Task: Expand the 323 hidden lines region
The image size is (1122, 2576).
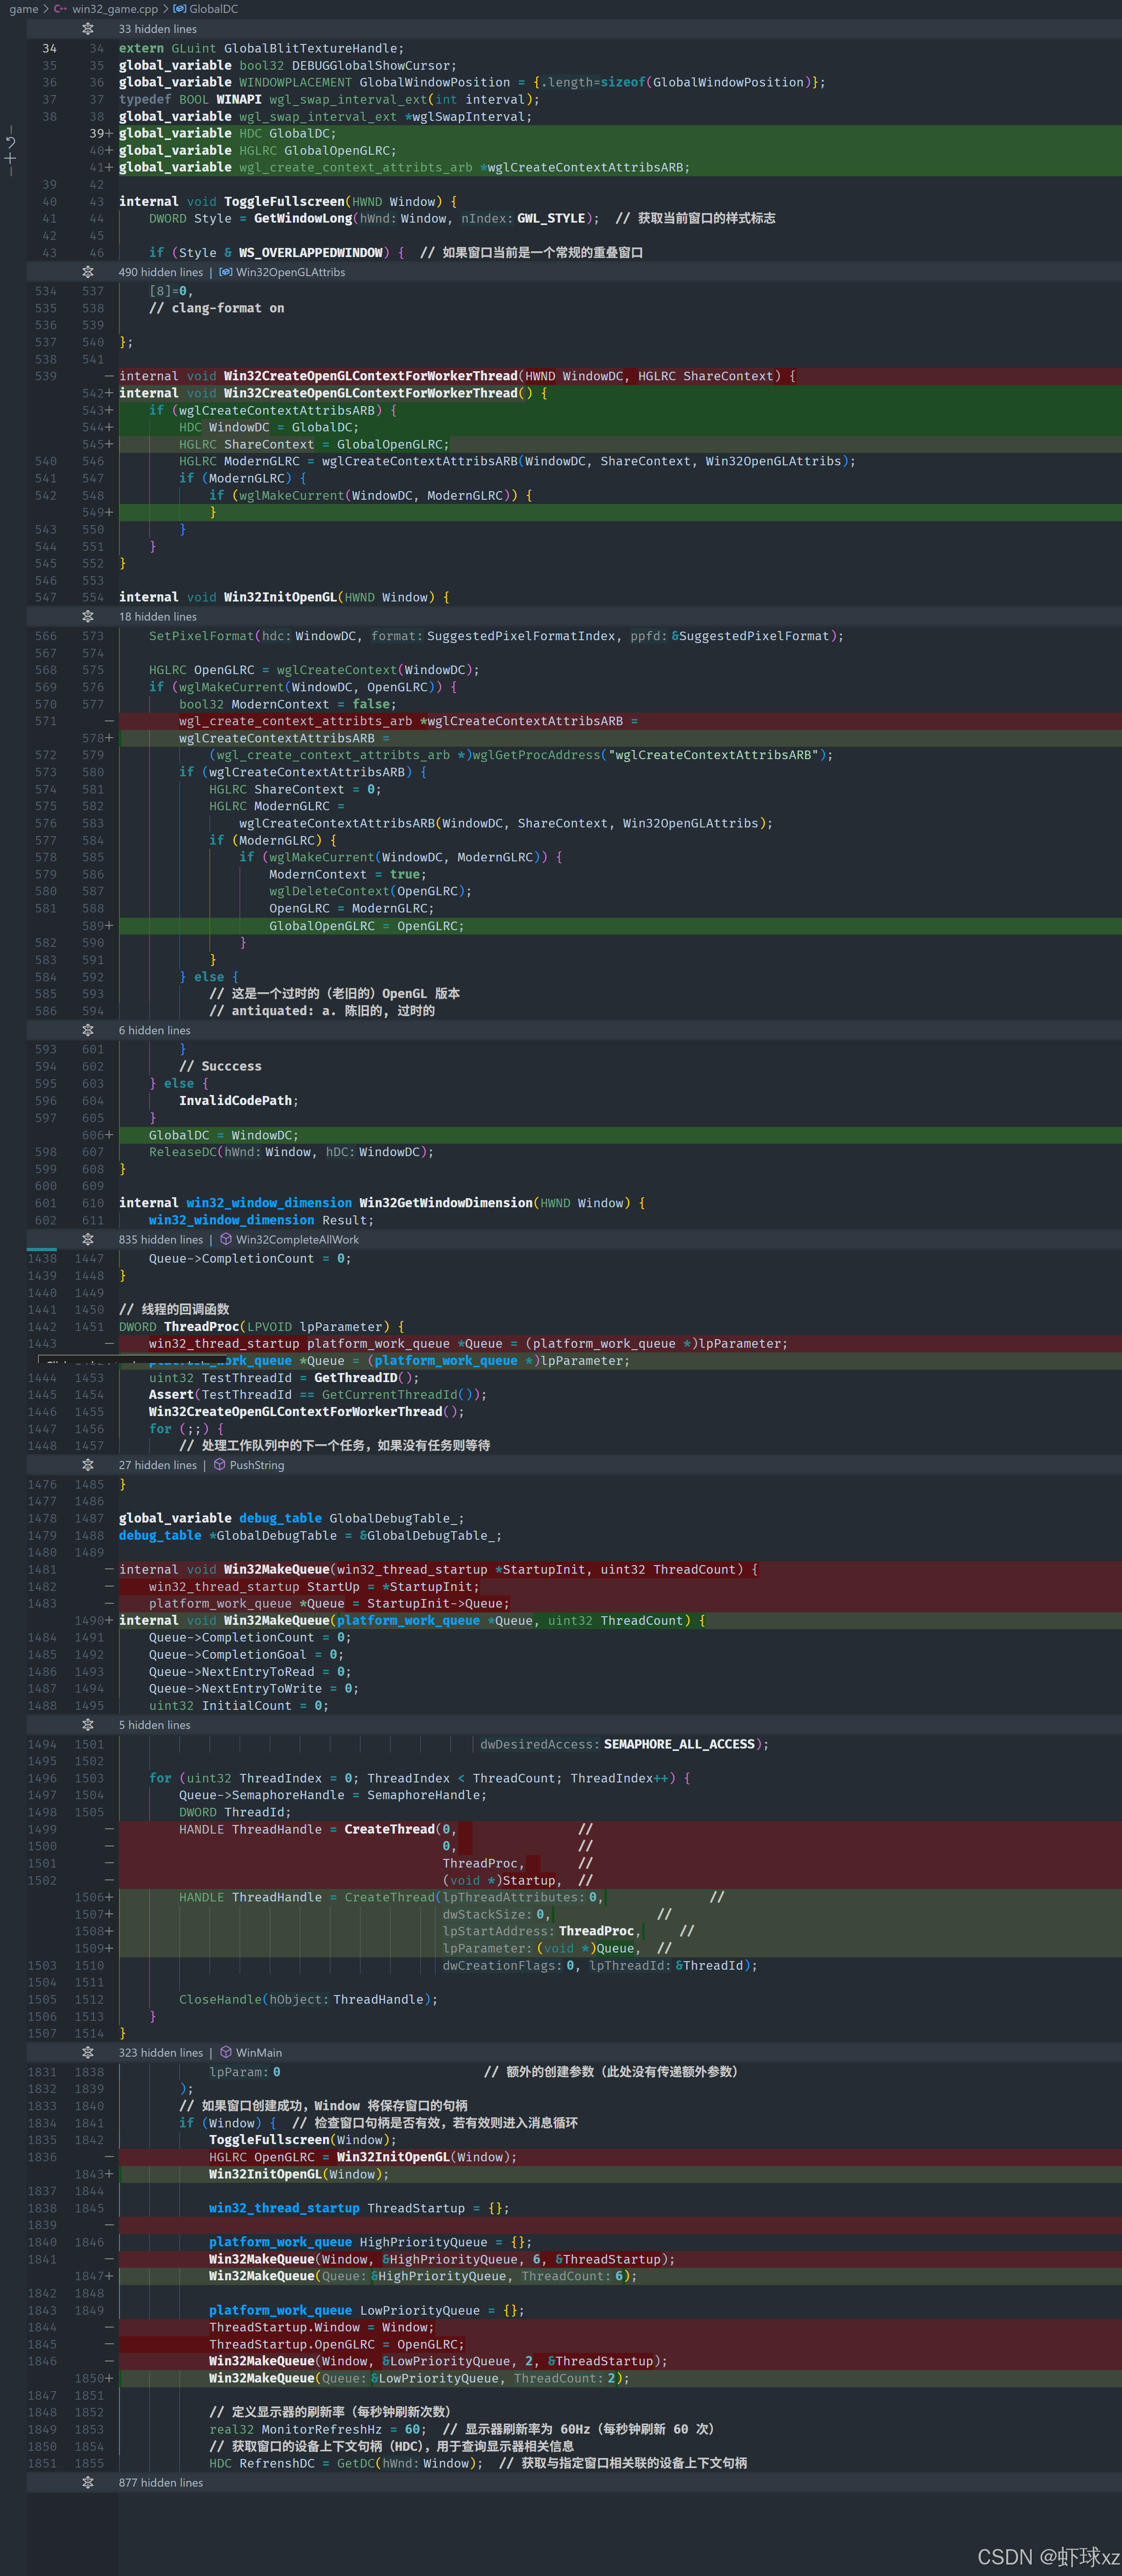Action: pos(88,2052)
